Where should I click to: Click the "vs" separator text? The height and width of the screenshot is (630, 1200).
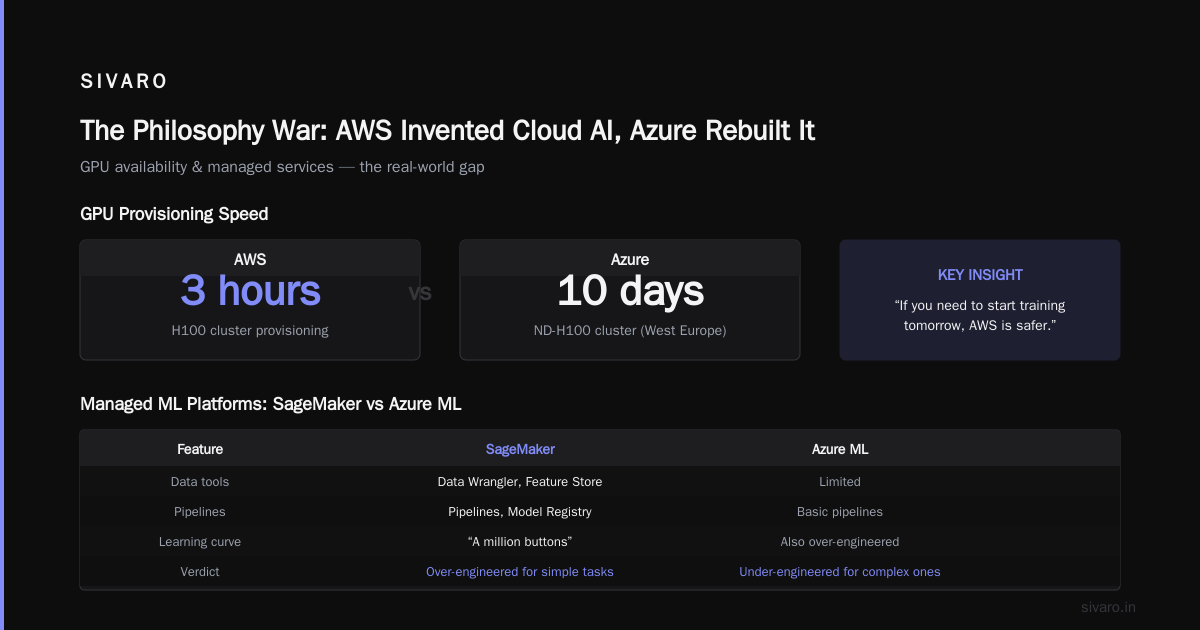(420, 294)
